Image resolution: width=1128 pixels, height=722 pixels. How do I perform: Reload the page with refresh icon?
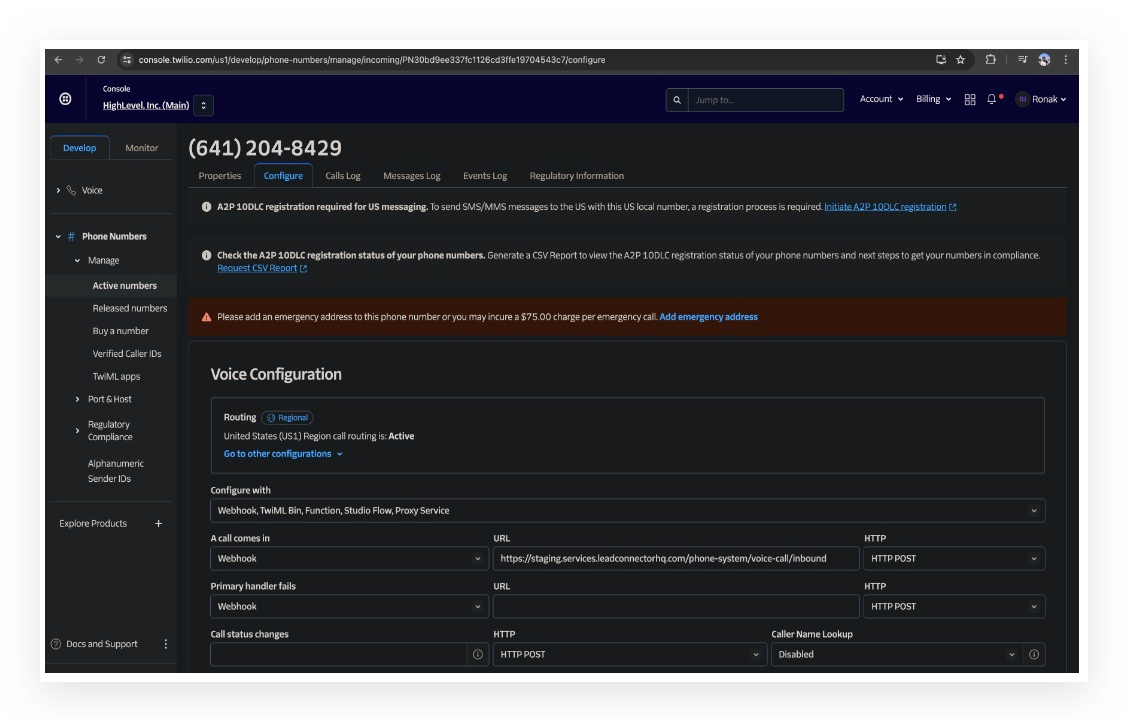tap(101, 60)
